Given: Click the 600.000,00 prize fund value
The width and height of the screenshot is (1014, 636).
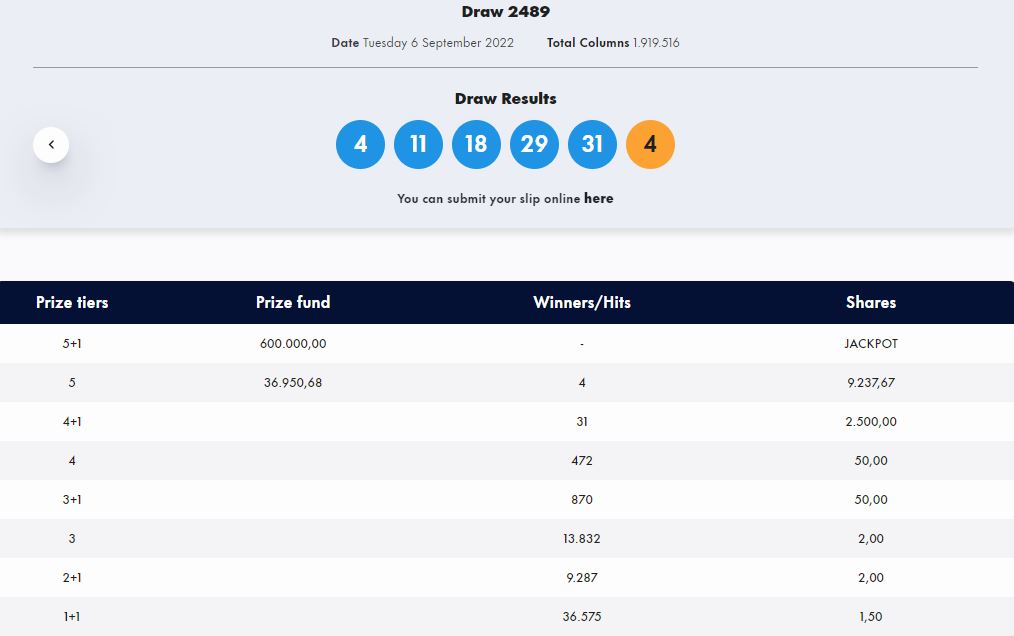Looking at the screenshot, I should click(x=293, y=344).
